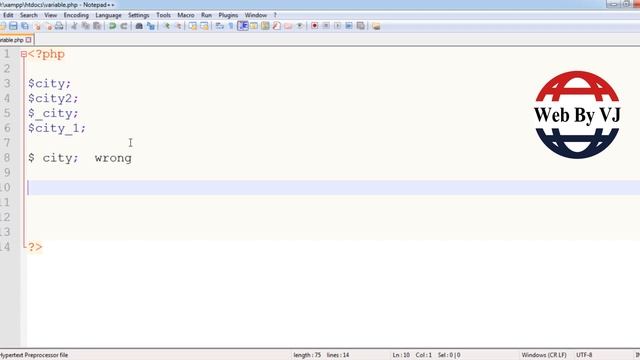640x360 pixels.
Task: Click the Redo arrow icon
Action: point(124,26)
